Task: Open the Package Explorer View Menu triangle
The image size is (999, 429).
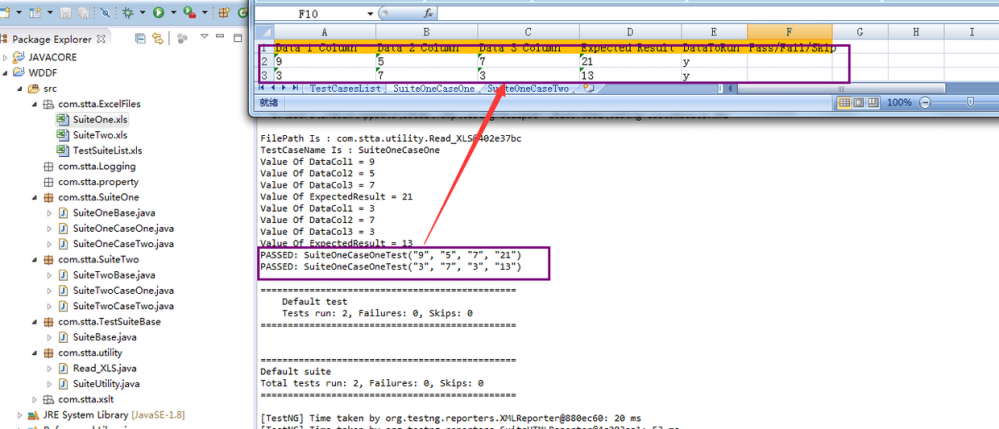Action: point(205,38)
